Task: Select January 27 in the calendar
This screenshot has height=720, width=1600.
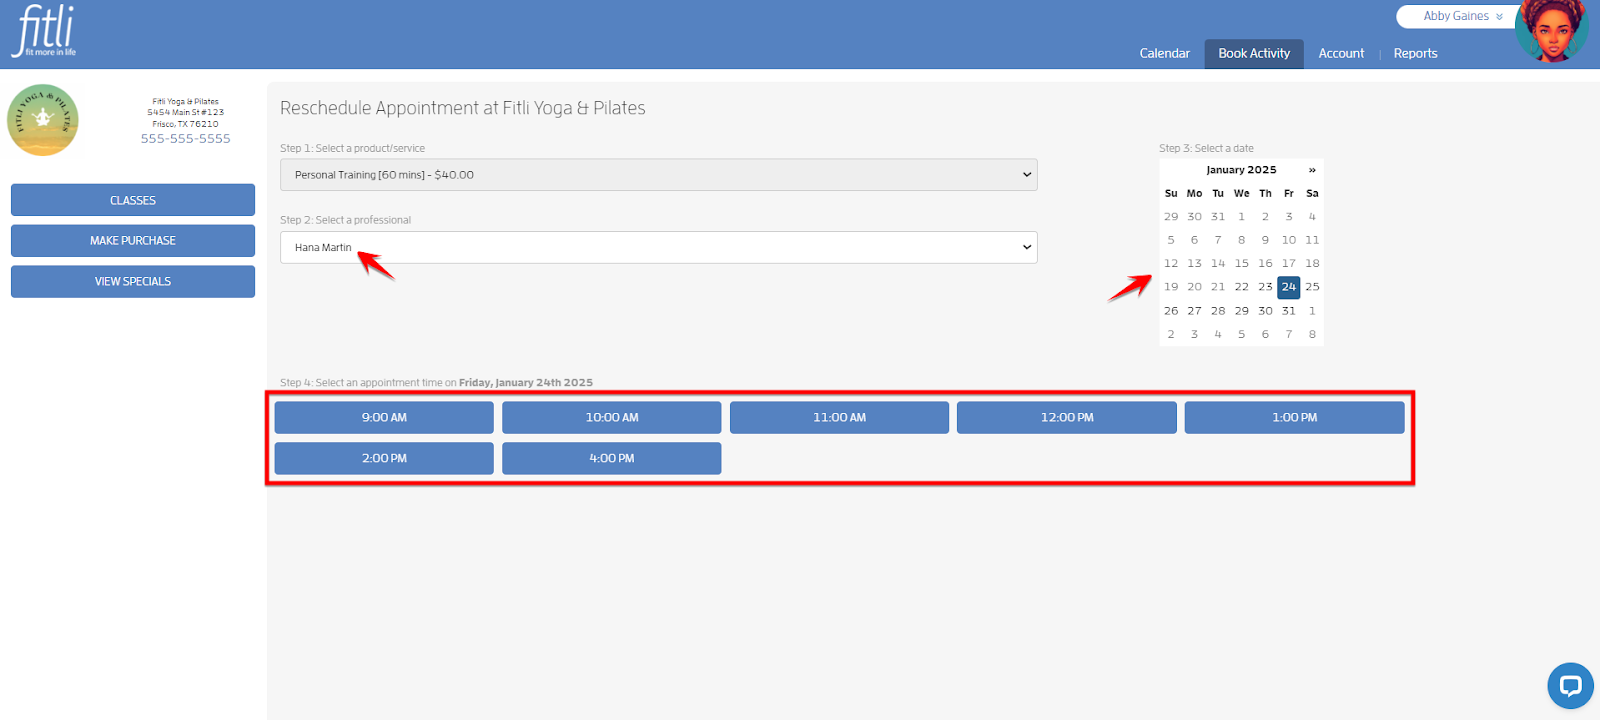Action: 1194,311
